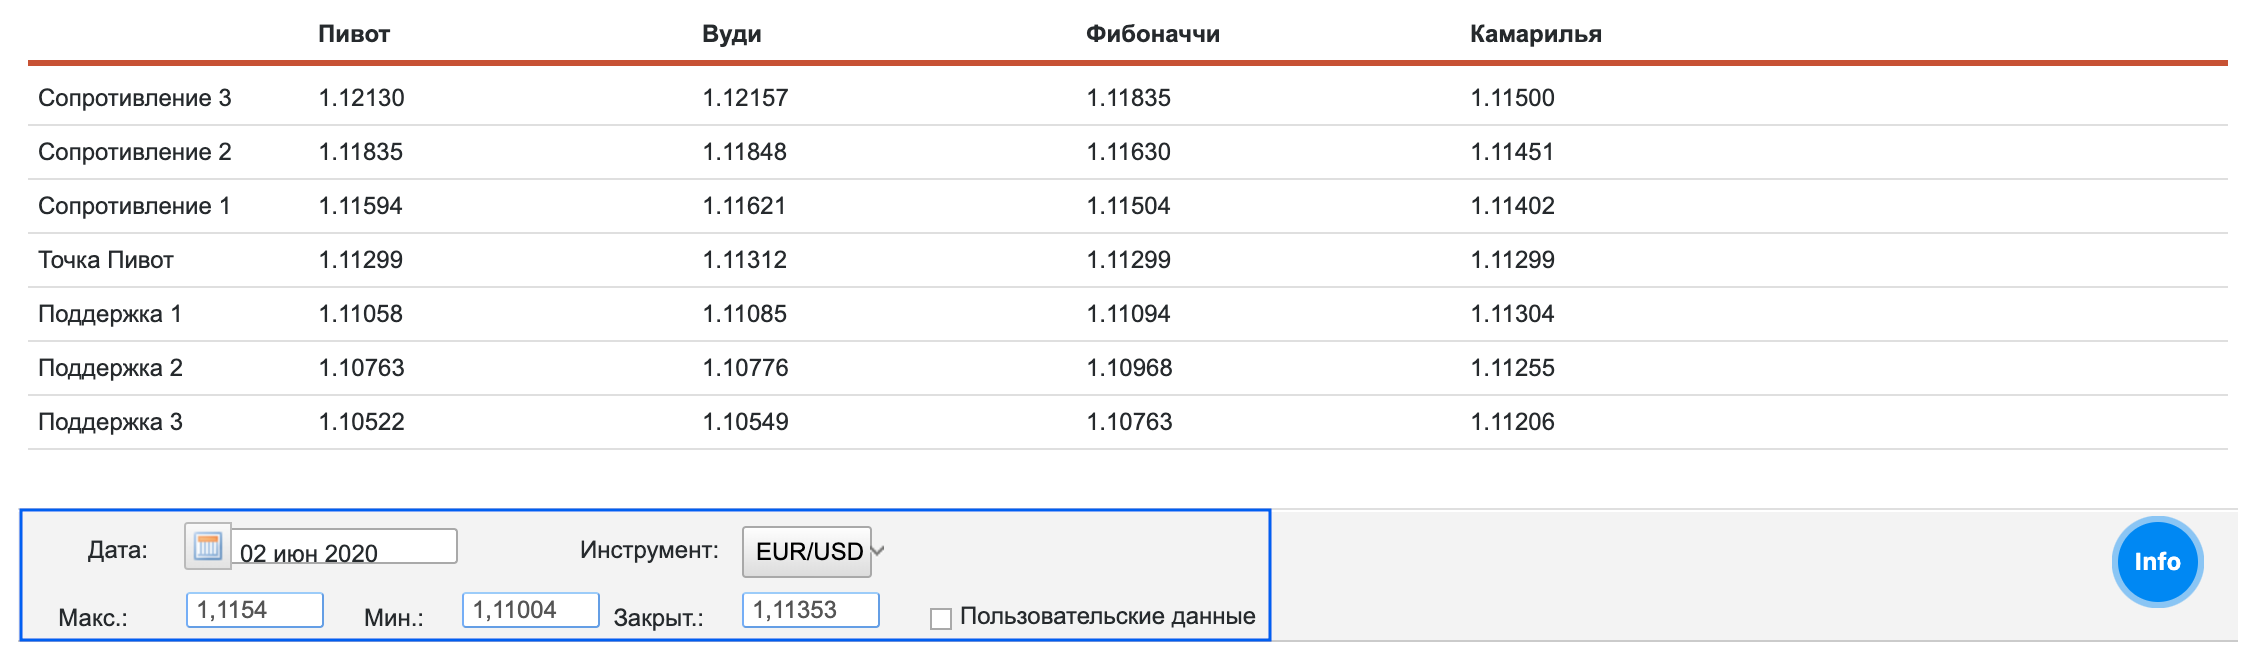Image resolution: width=2250 pixels, height=648 pixels.
Task: Click the Сопротивление 3 row label
Action: pos(135,98)
